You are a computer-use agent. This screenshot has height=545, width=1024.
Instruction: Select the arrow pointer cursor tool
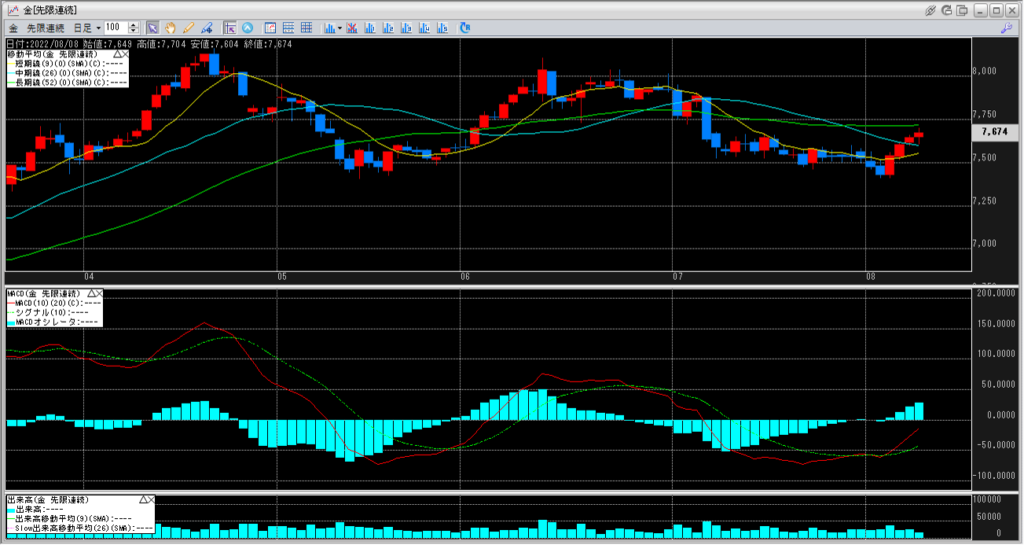click(x=152, y=27)
